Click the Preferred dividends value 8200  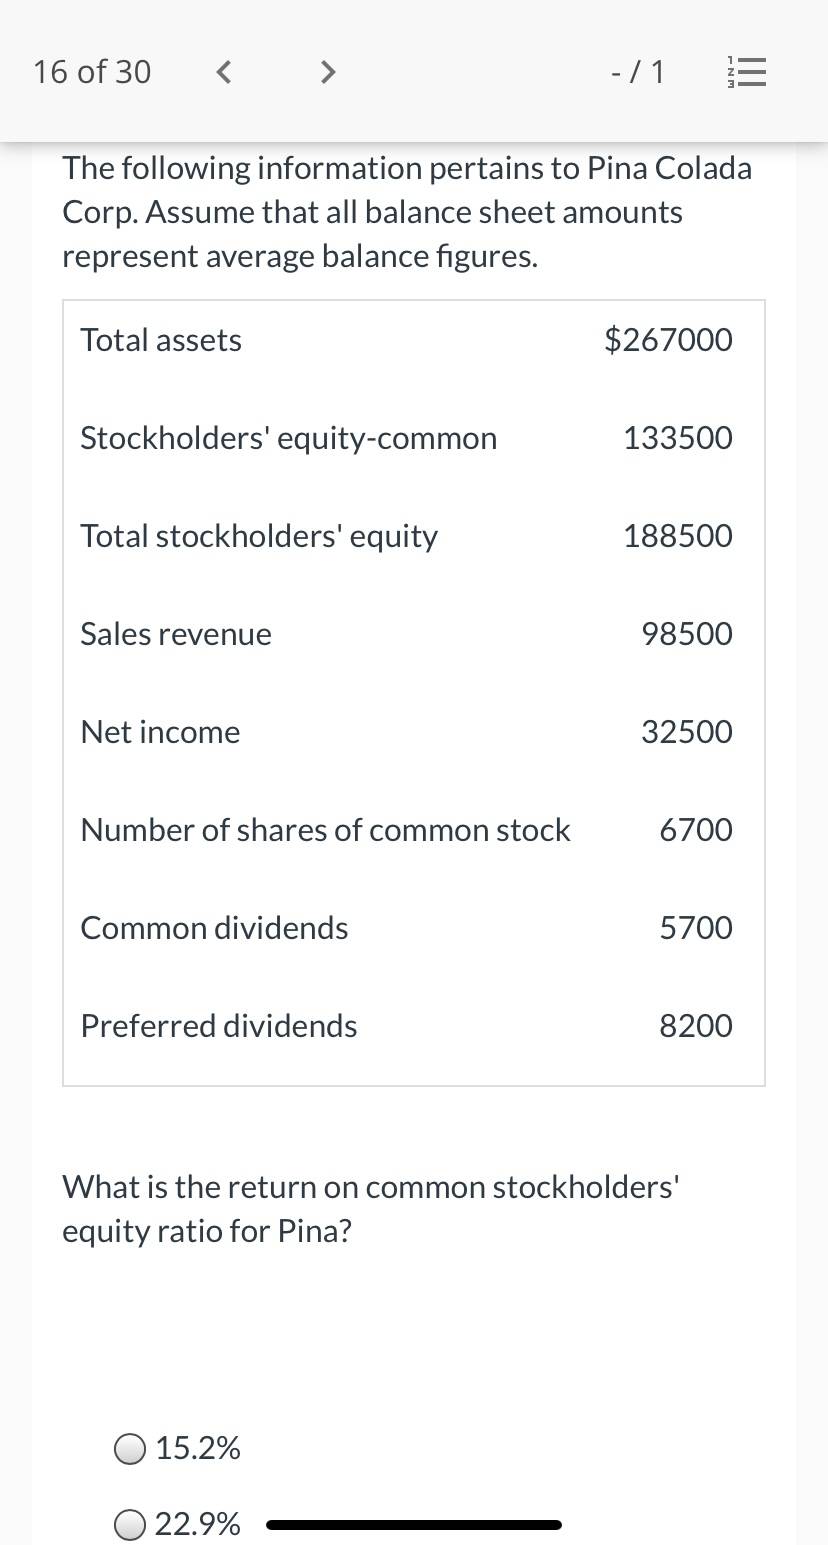click(696, 1026)
